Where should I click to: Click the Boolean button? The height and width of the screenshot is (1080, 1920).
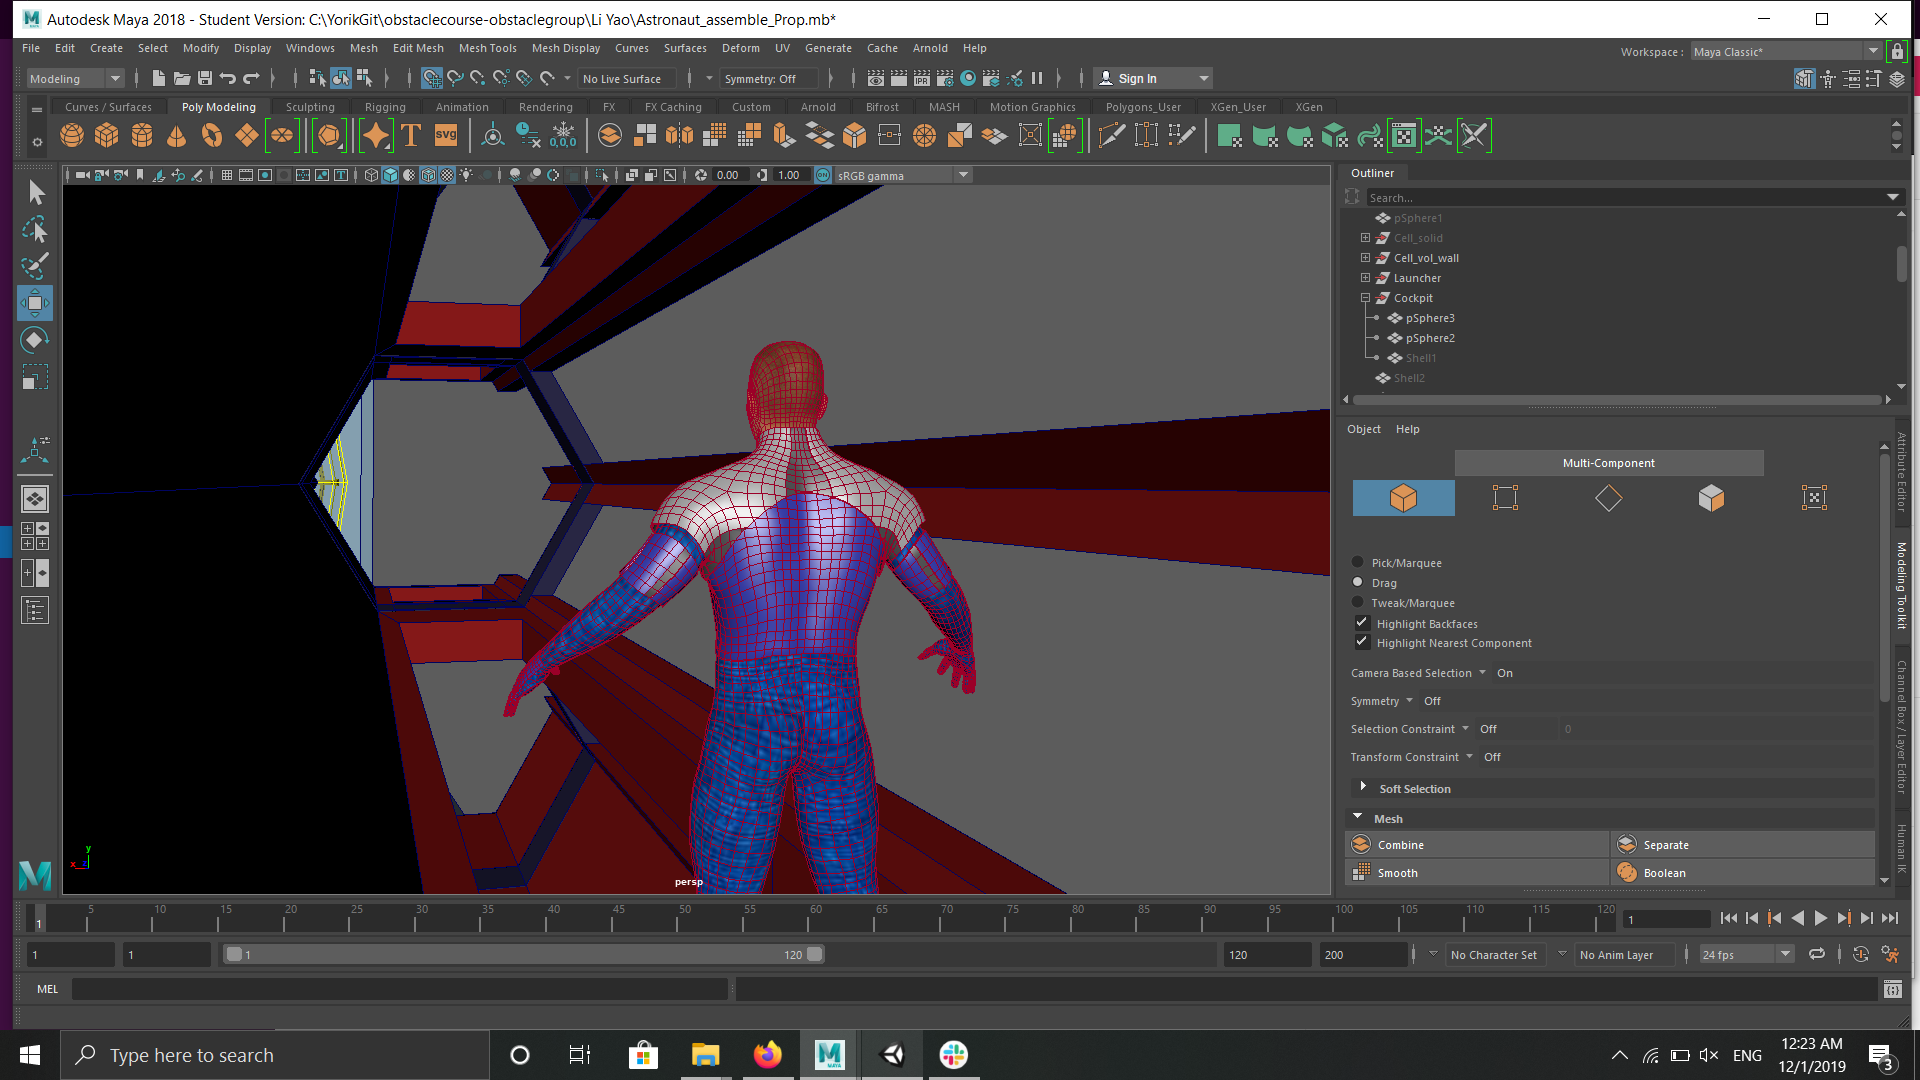(x=1664, y=873)
